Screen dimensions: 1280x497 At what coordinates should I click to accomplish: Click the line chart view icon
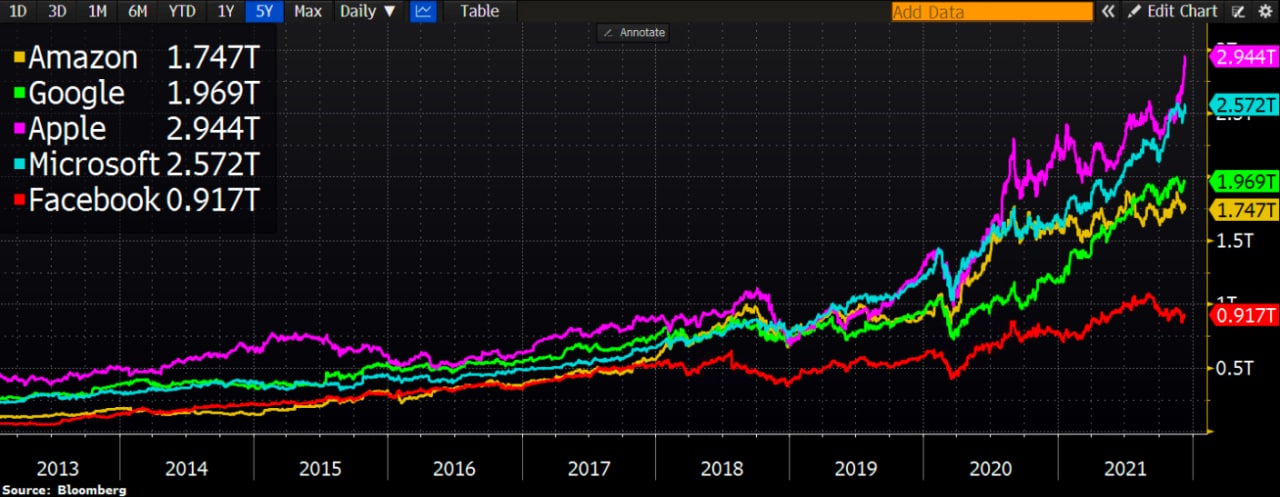(424, 11)
